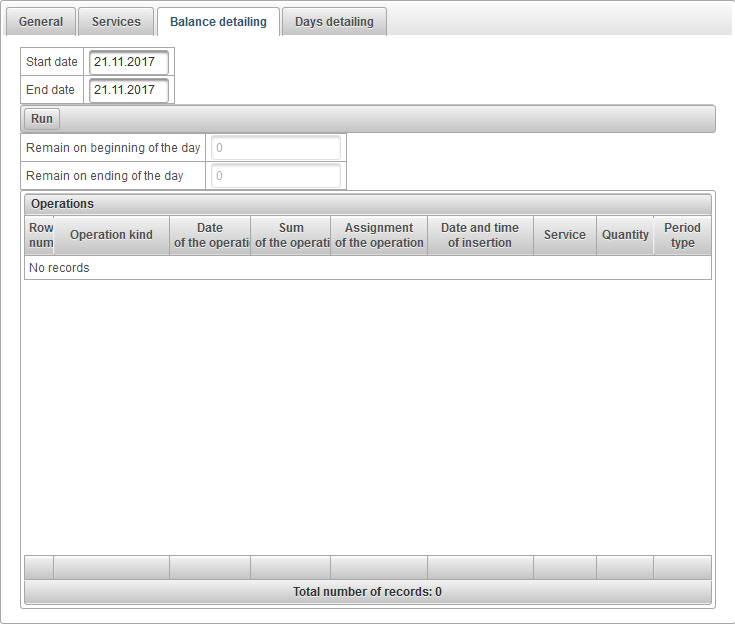The height and width of the screenshot is (625, 735).
Task: Click Date and time of insertion header
Action: pyautogui.click(x=480, y=235)
